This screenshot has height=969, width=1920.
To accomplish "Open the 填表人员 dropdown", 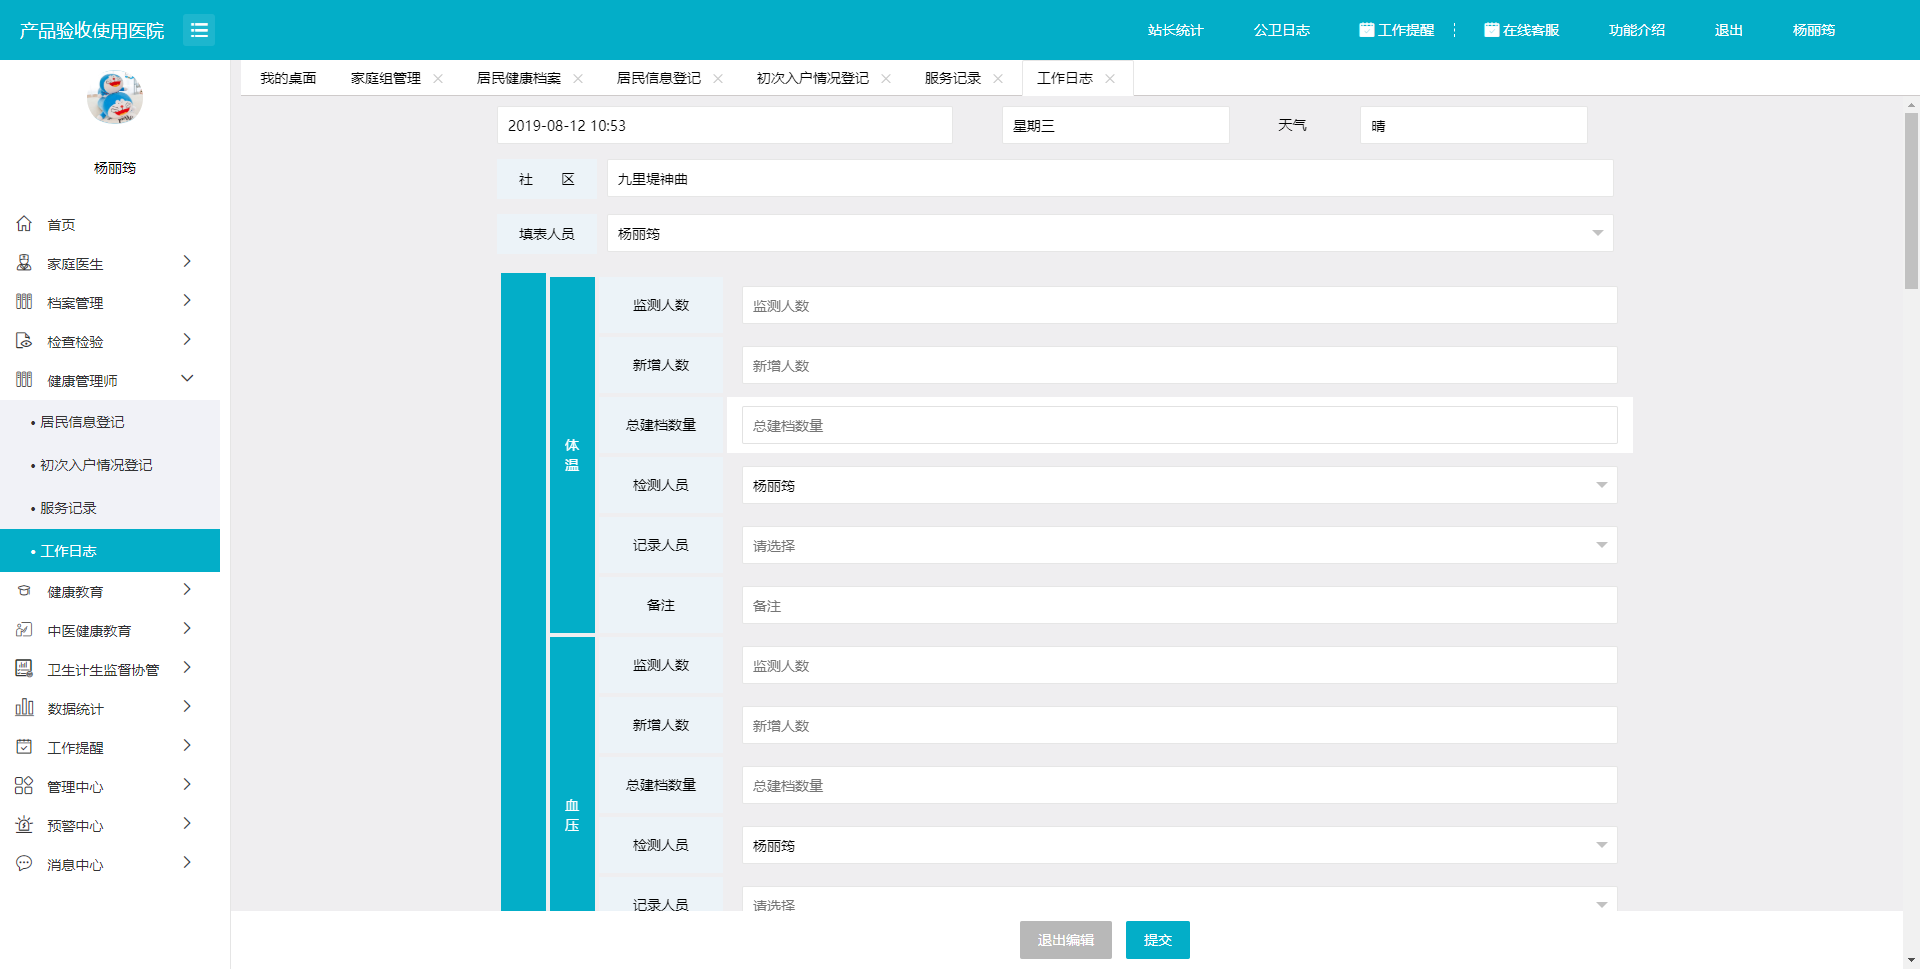I will [1597, 233].
